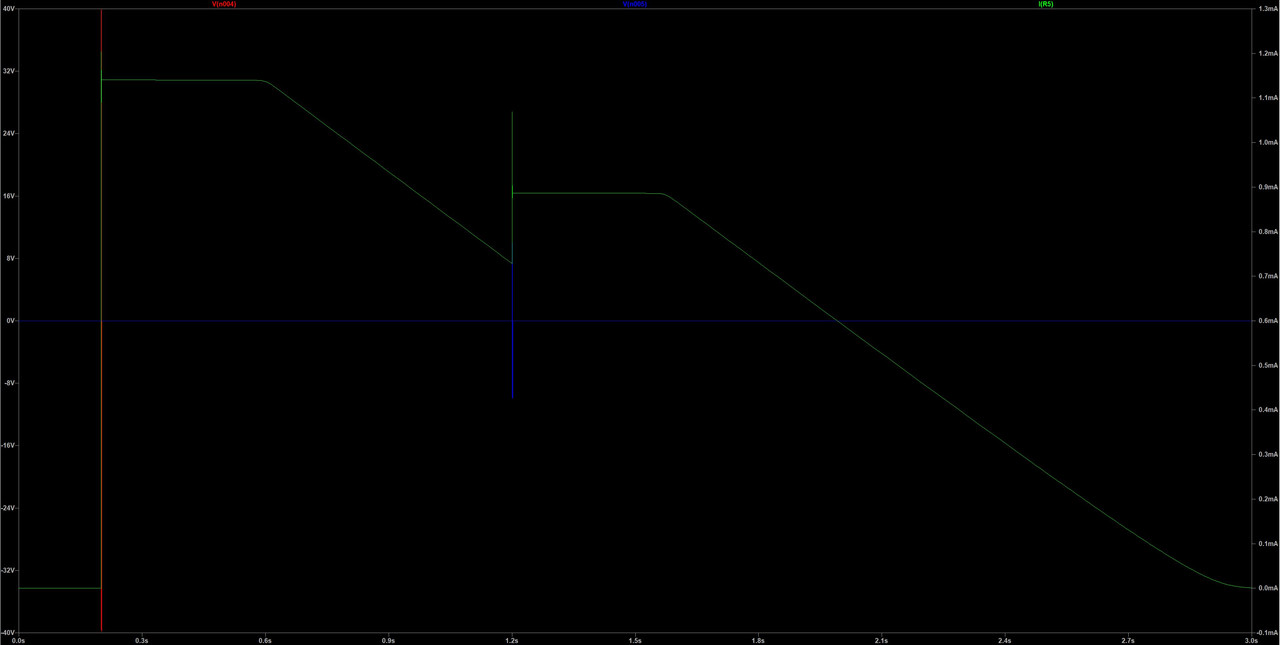Select the blue voltage trace label
The height and width of the screenshot is (645, 1280).
coord(634,4)
